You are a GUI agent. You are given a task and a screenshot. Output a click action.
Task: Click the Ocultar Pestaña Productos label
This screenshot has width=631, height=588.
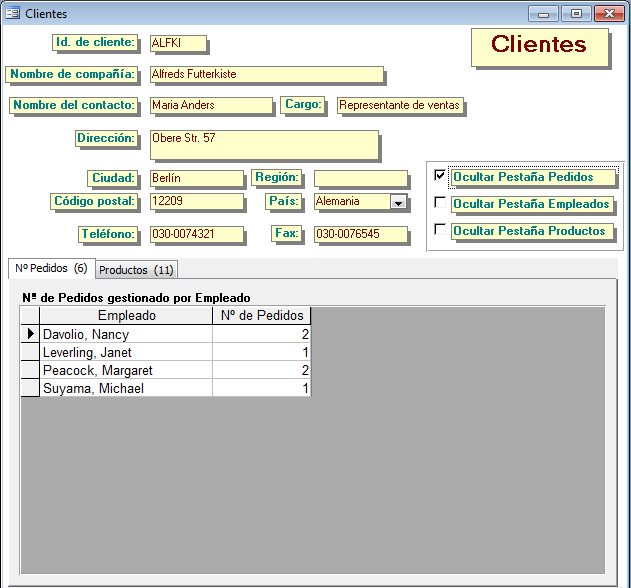click(x=532, y=231)
